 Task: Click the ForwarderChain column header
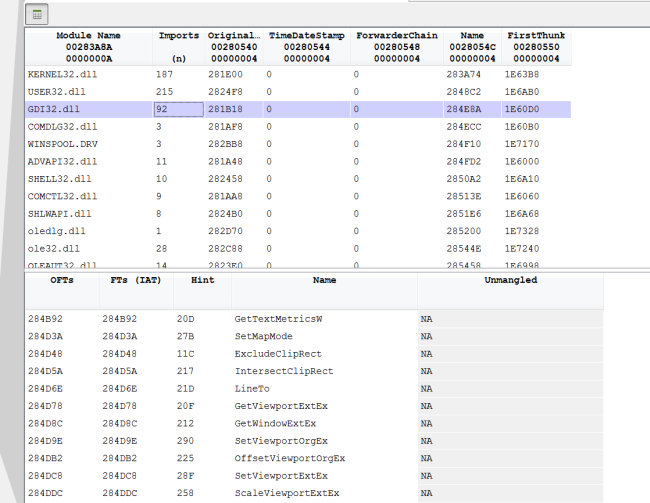[397, 47]
